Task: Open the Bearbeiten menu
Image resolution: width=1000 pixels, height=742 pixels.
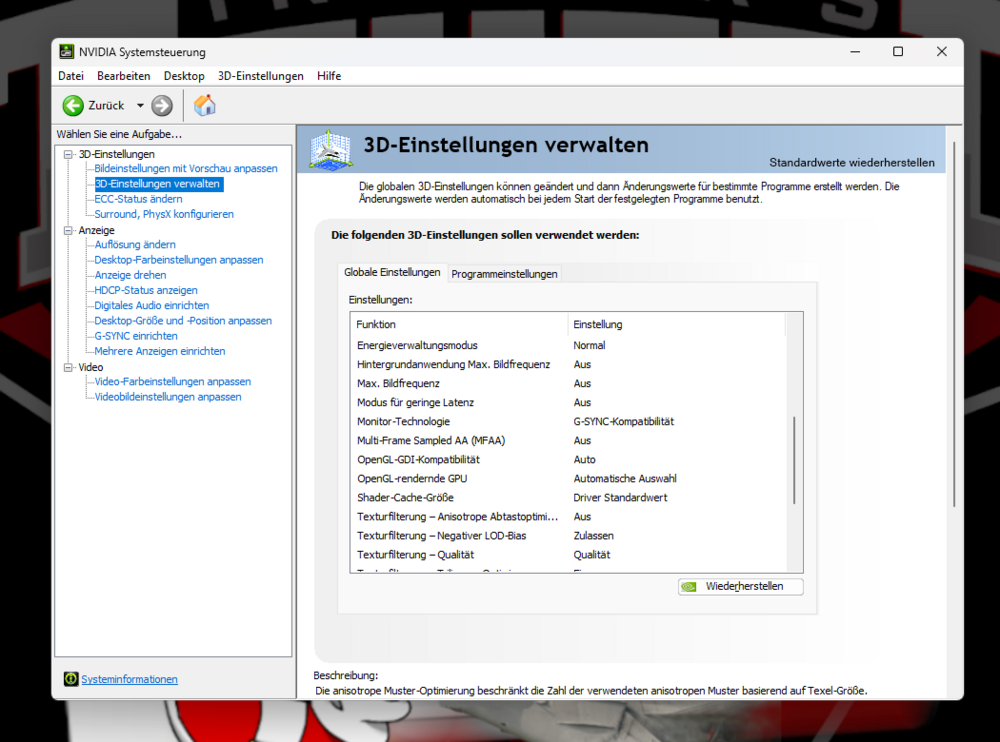Action: [x=123, y=75]
